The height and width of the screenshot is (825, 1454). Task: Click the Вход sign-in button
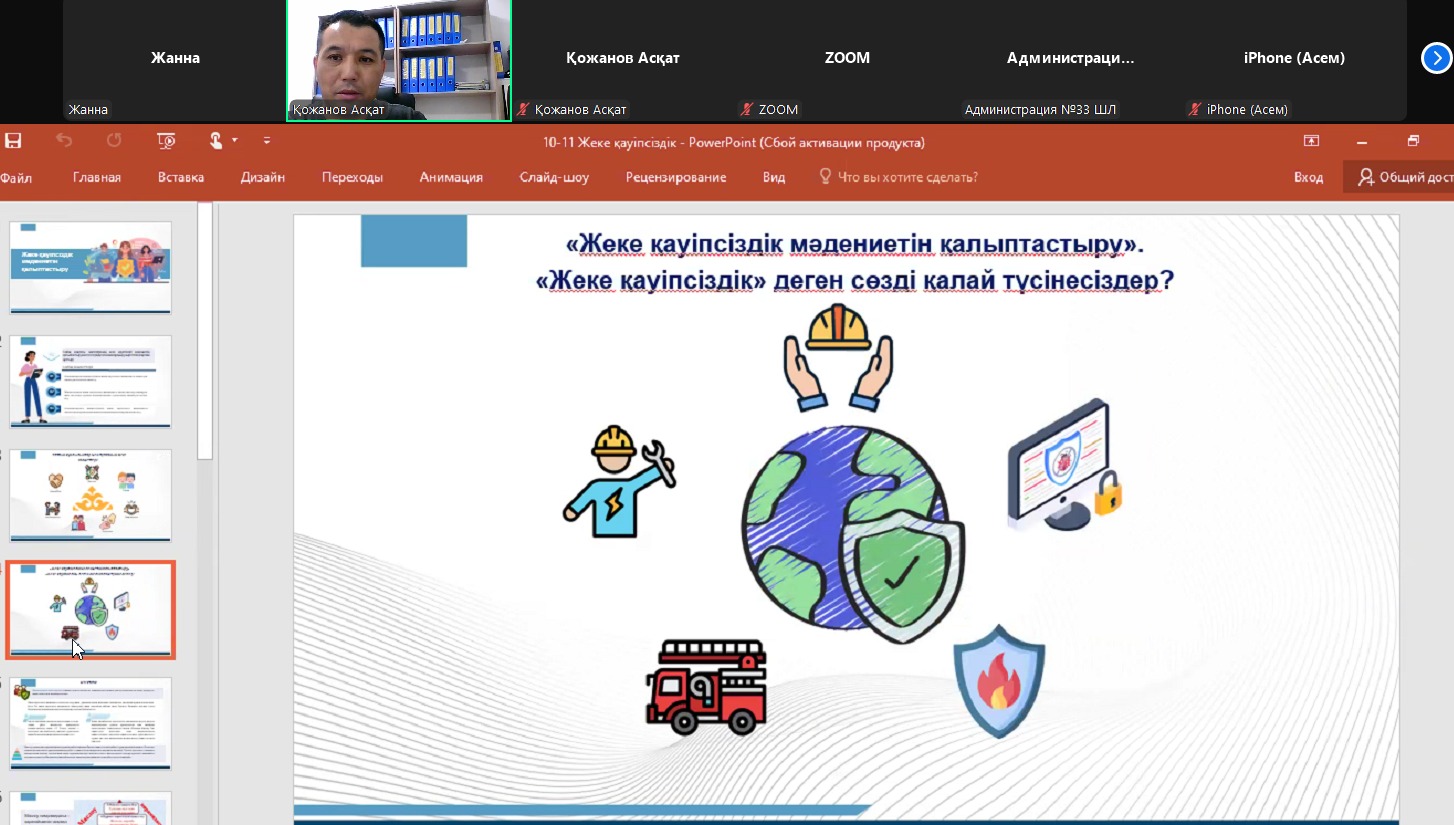[x=1309, y=176]
